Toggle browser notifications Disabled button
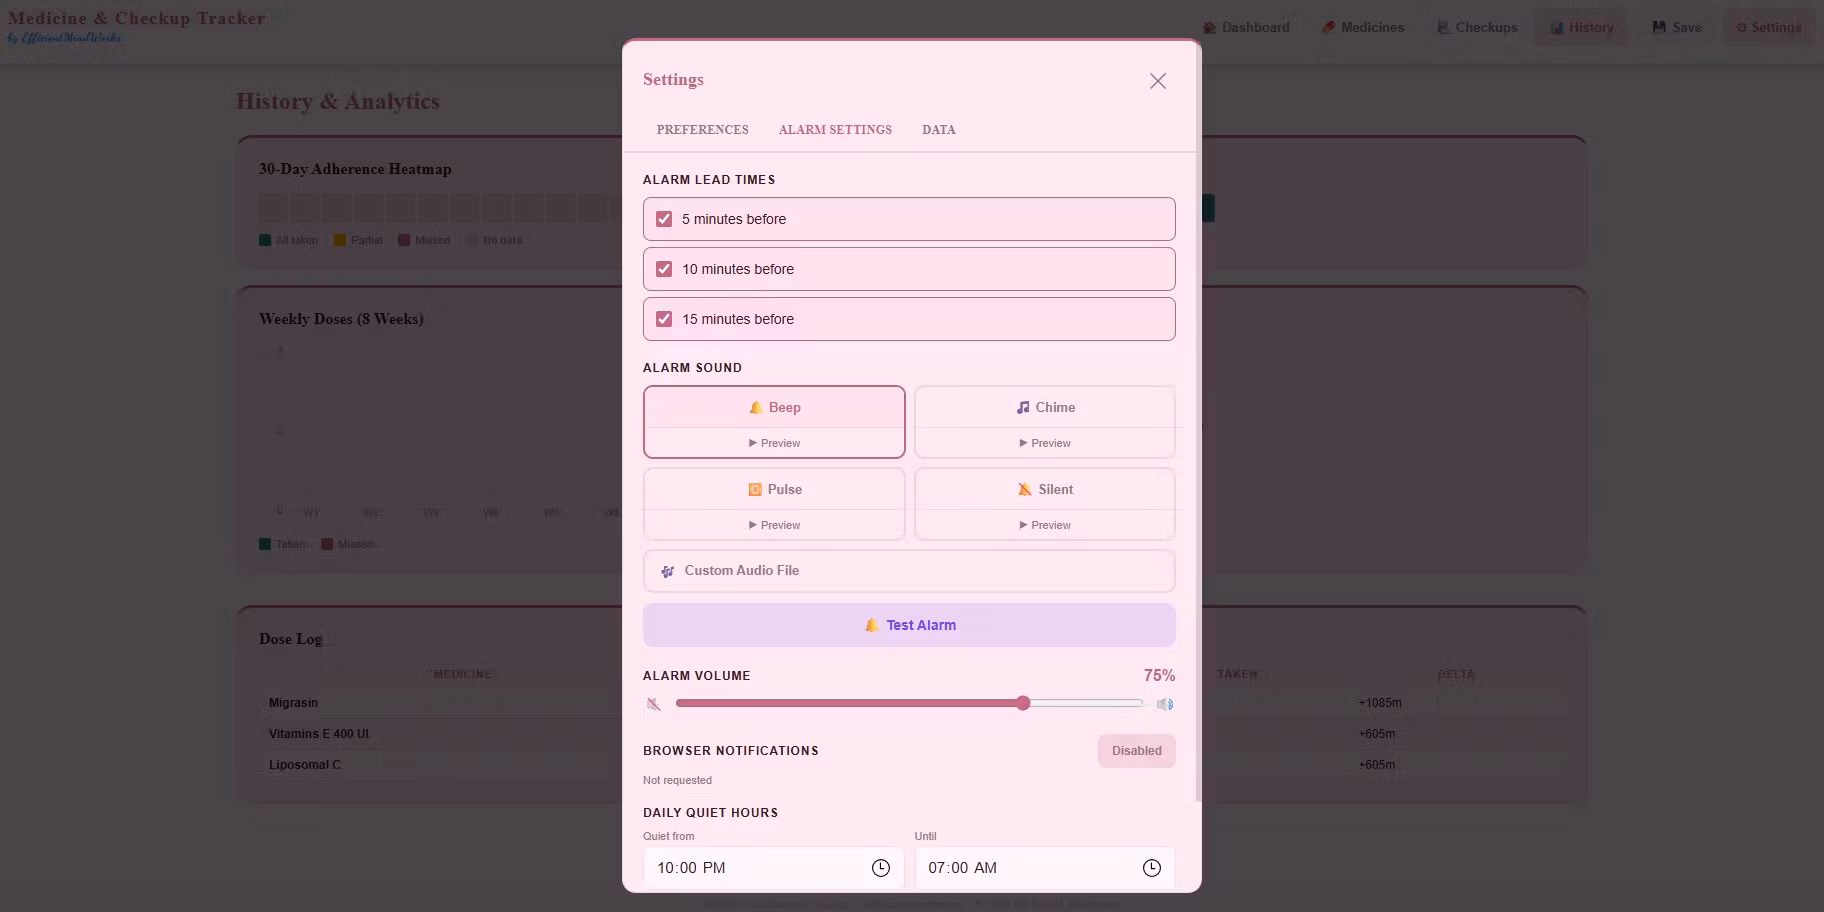 pos(1136,751)
